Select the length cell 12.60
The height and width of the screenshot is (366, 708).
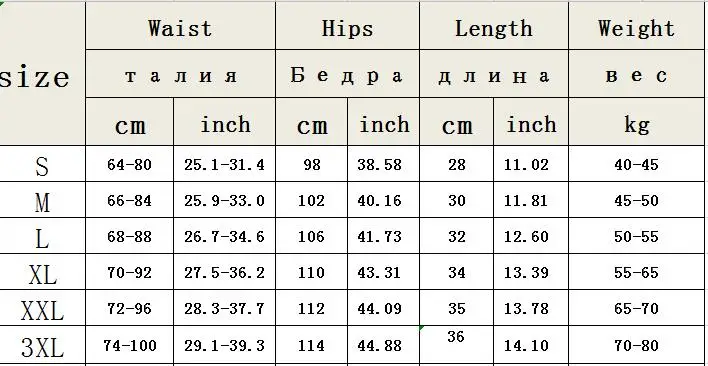coord(531,236)
